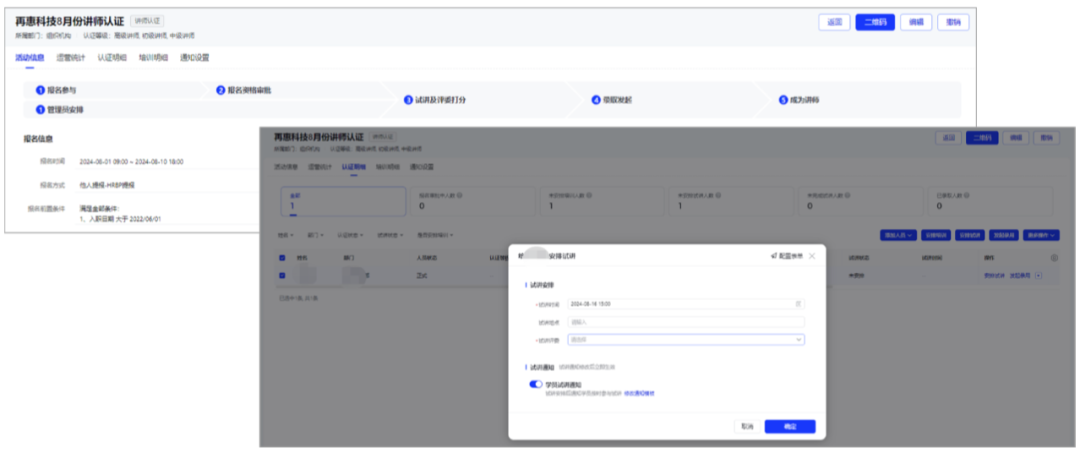Expand the 试讲评委 select dropdown

point(686,339)
